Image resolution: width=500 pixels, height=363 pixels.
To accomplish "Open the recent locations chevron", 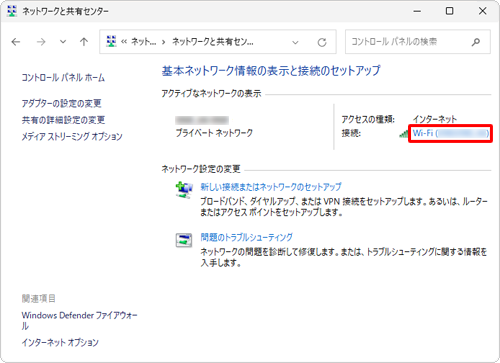I will [x=63, y=42].
